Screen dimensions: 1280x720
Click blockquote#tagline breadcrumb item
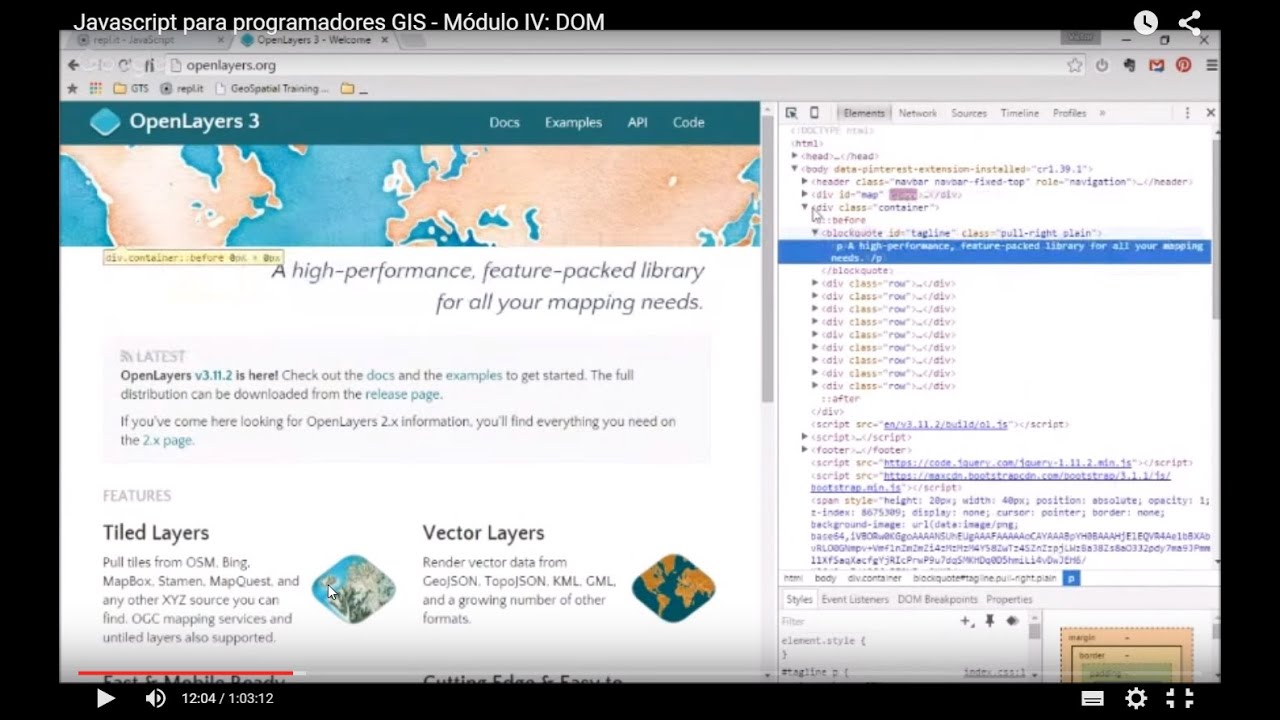pyautogui.click(x=985, y=578)
